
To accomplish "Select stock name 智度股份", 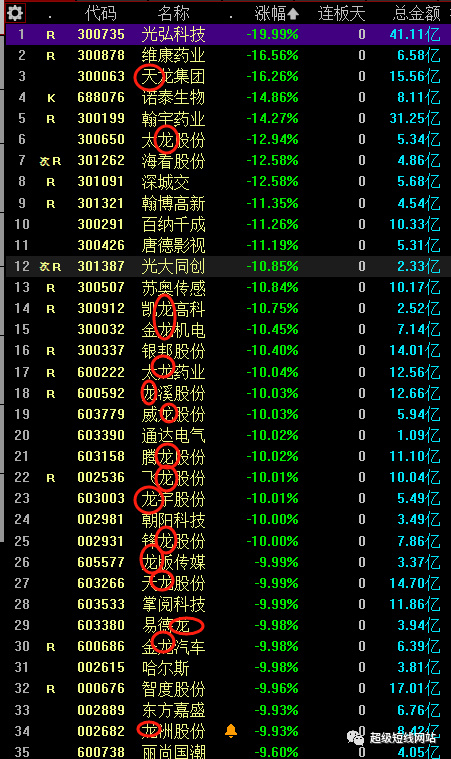I will [173, 688].
